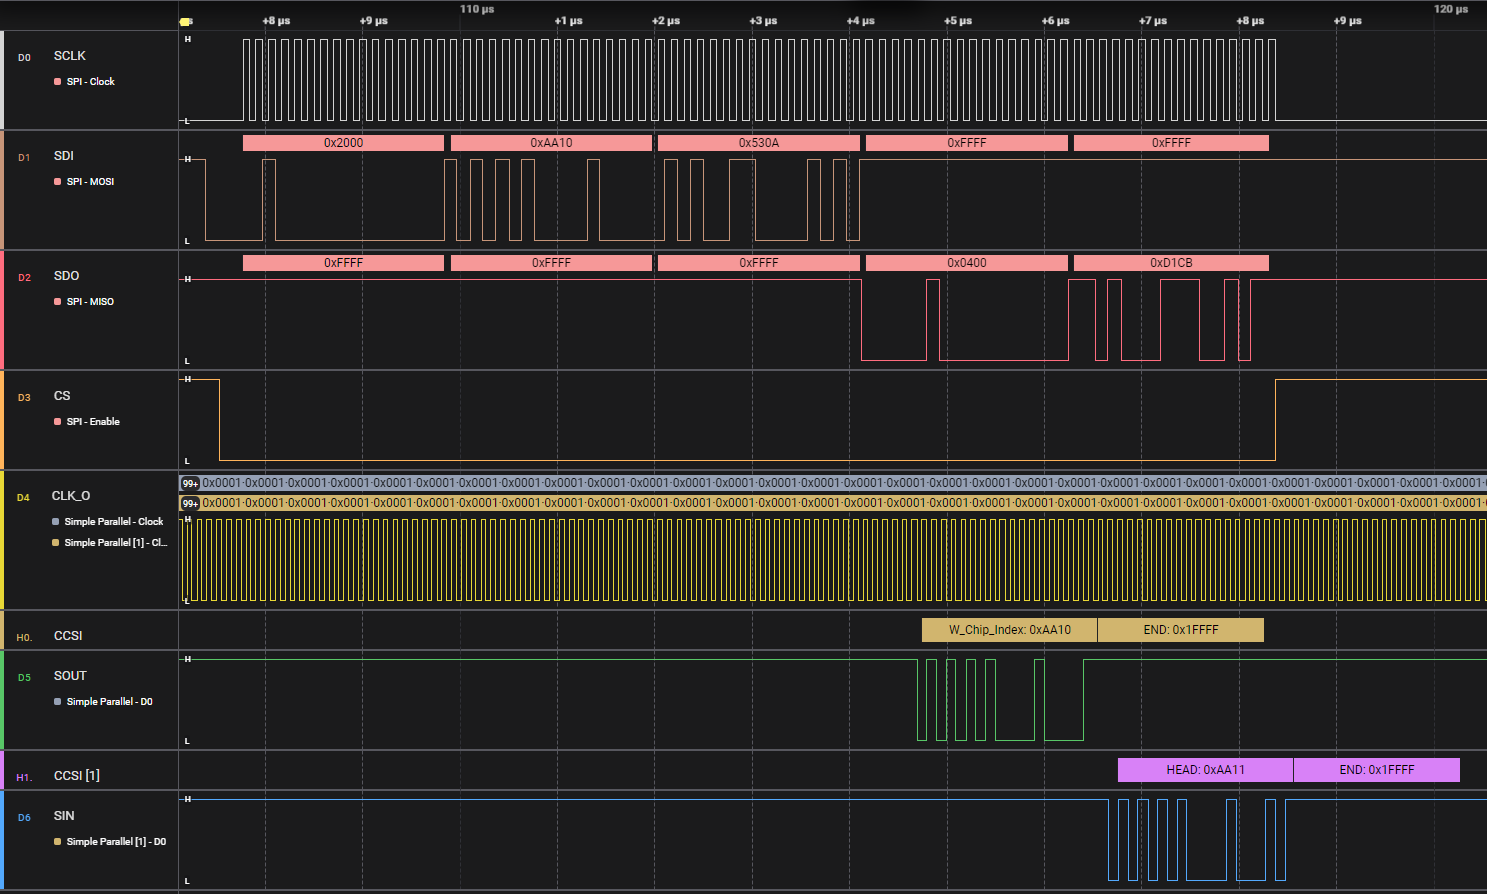
Task: Click the D0 channel badge beside SCLK
Action: pos(24,58)
